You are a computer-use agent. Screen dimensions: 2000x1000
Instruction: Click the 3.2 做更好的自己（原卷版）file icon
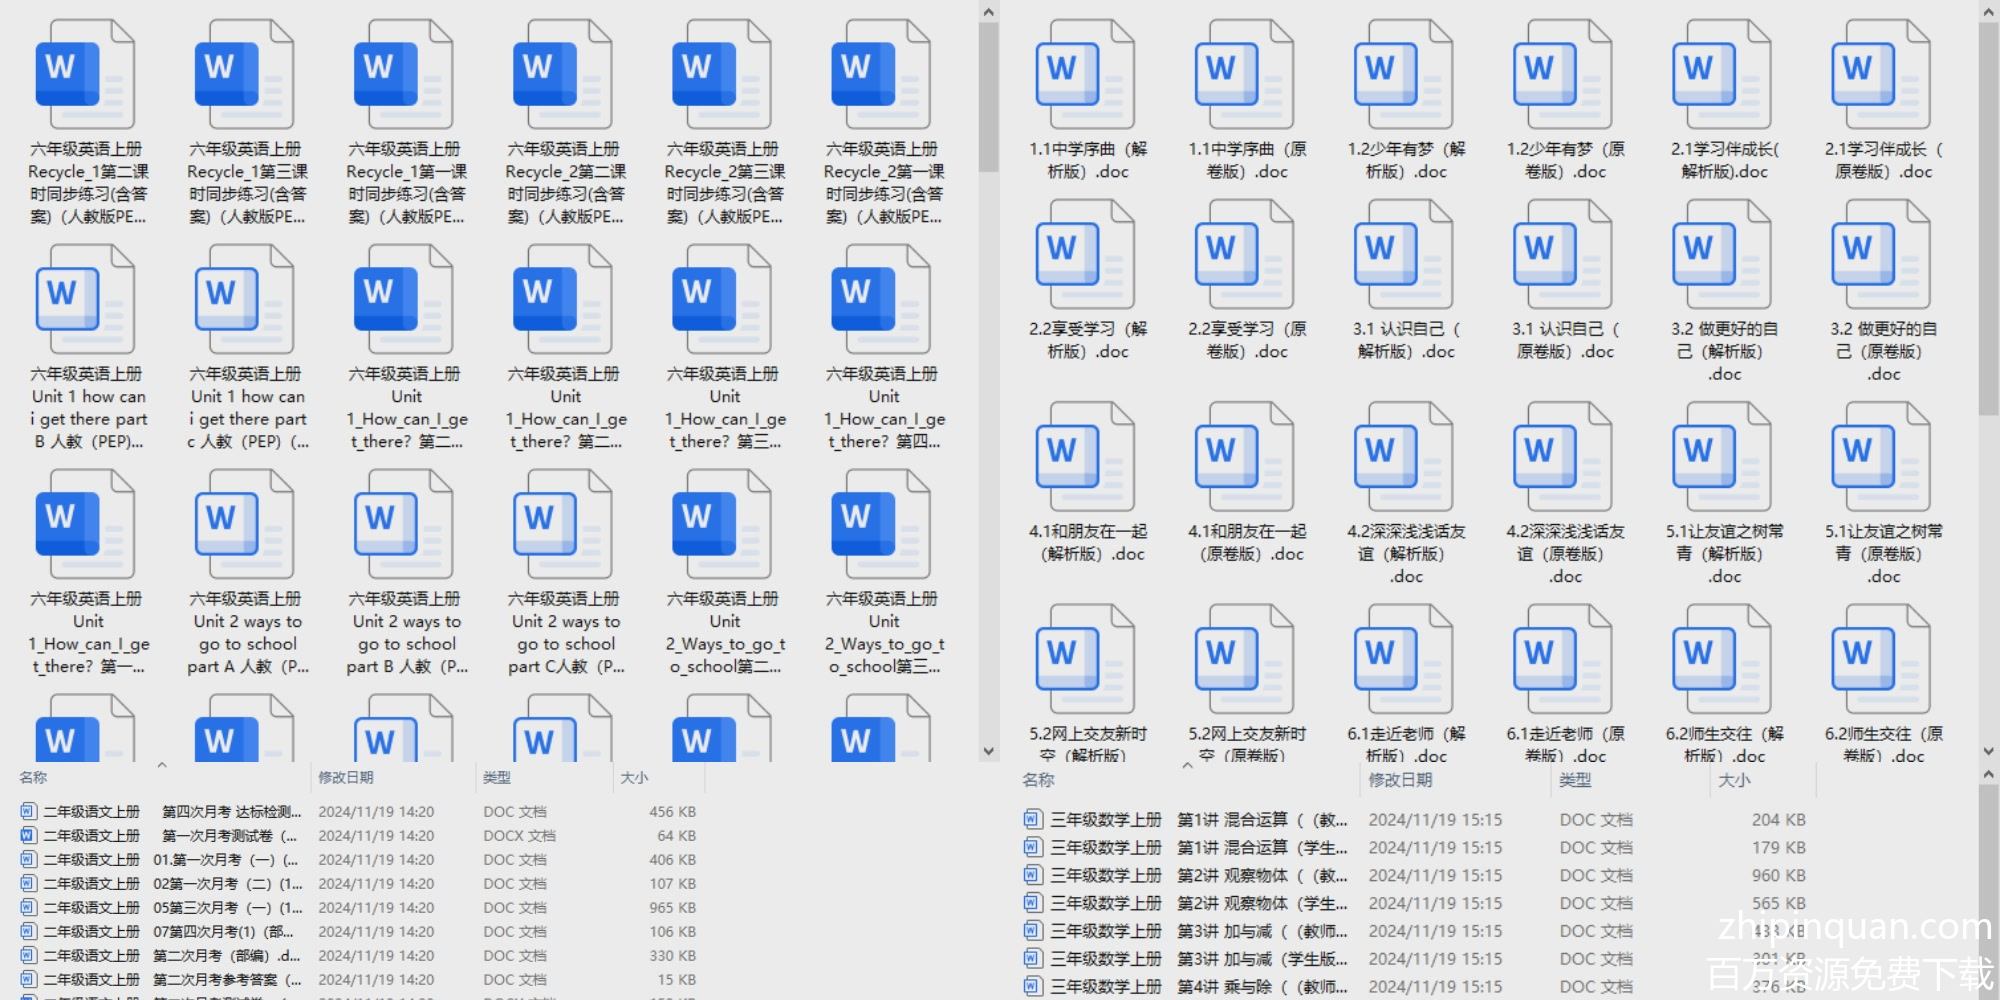(x=1881, y=255)
